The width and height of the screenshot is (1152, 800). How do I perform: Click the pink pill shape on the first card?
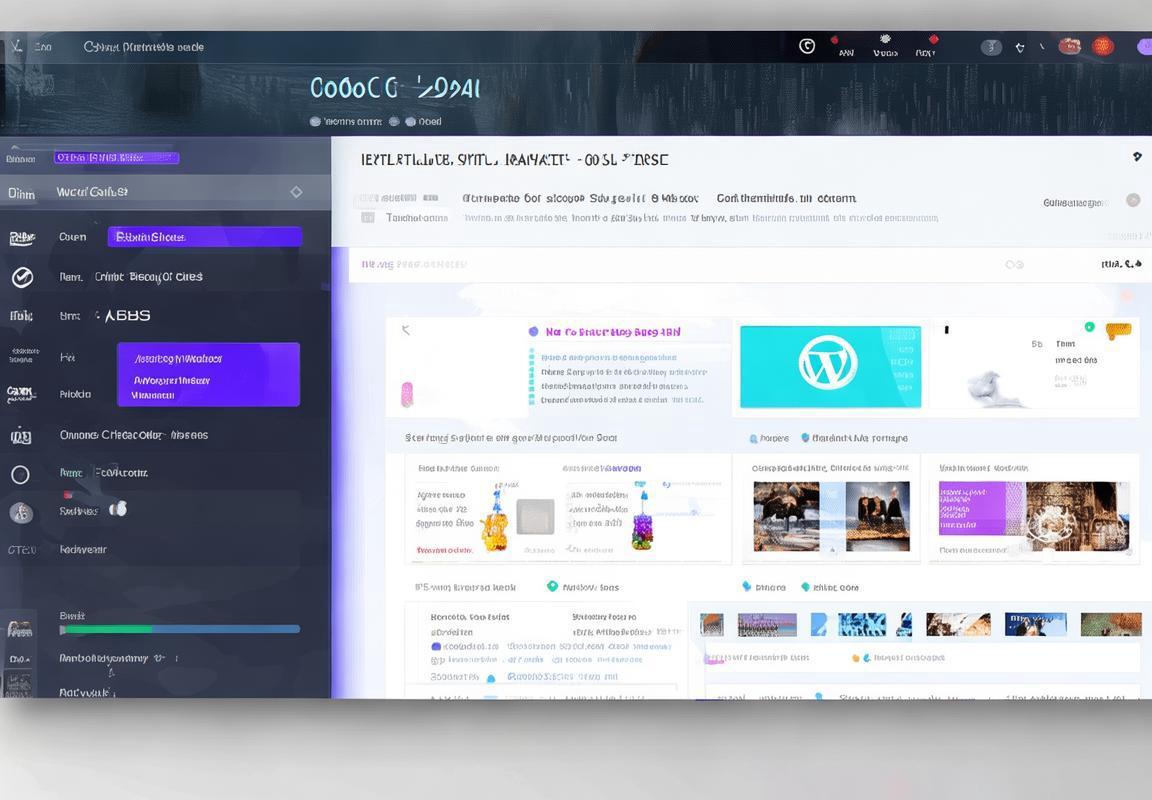point(406,394)
